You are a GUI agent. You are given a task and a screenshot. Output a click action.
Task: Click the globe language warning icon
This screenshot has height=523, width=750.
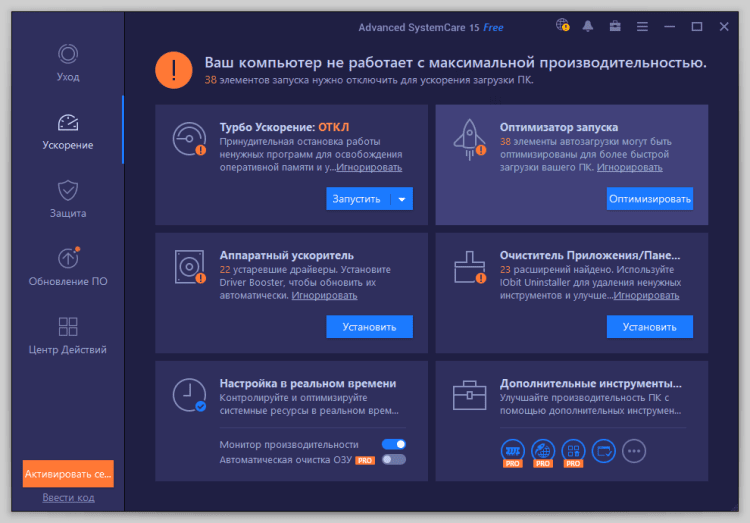click(562, 25)
